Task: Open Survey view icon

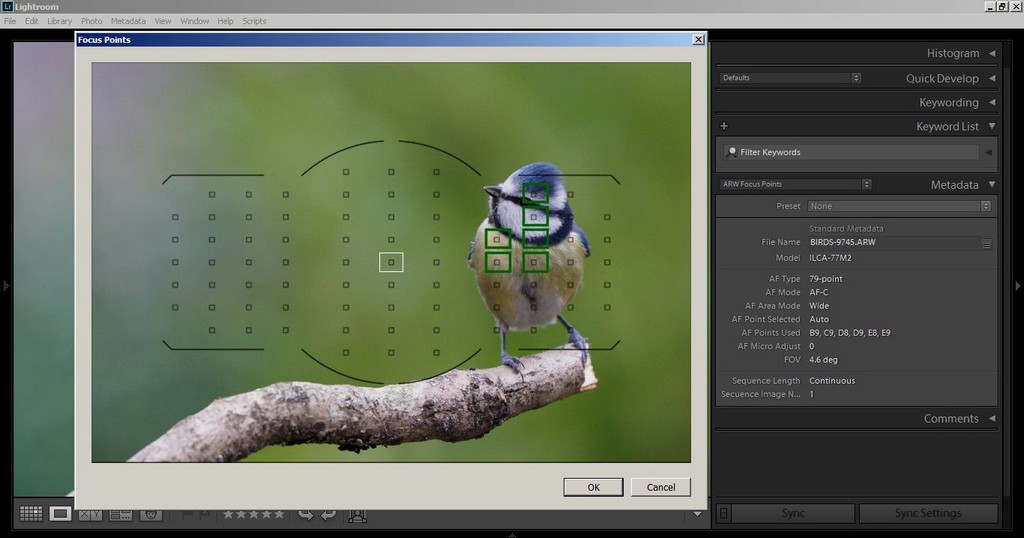Action: (x=121, y=515)
